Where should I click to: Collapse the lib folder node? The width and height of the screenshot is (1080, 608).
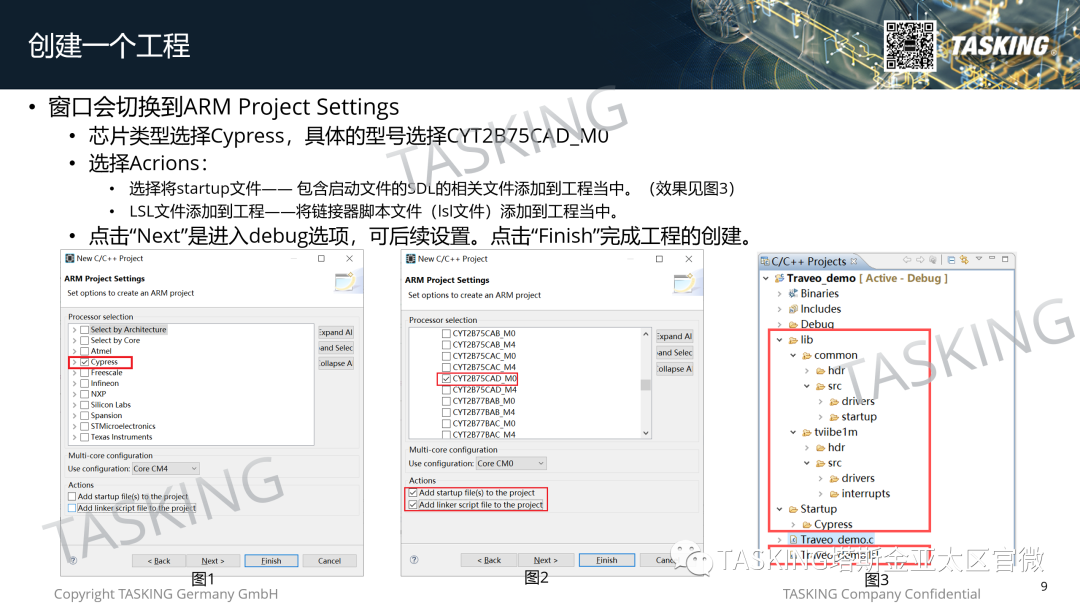pyautogui.click(x=780, y=340)
